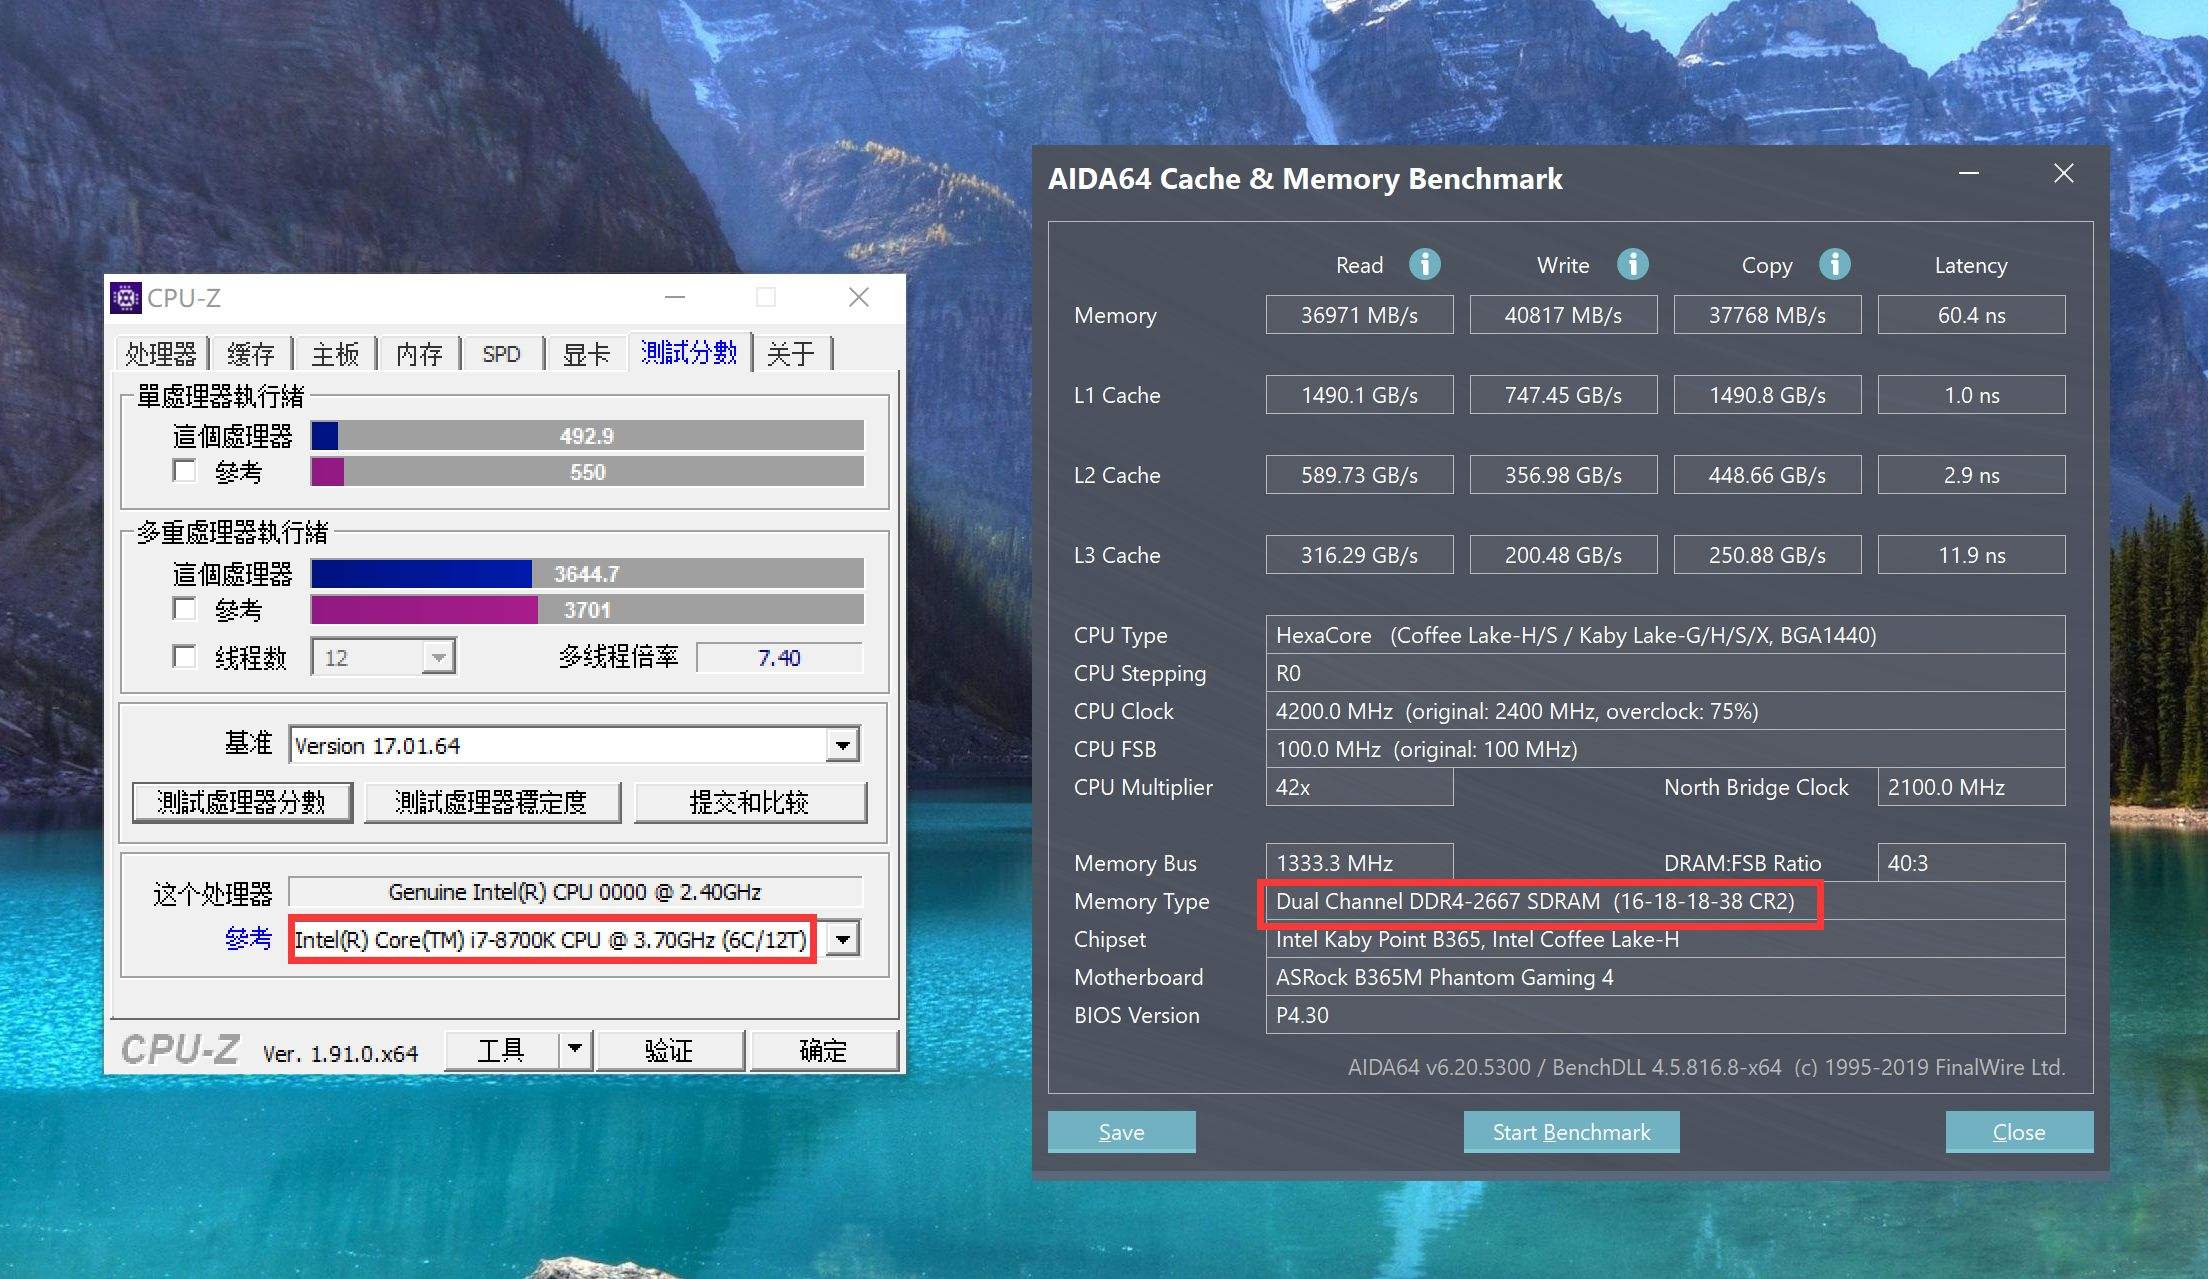Click the 測試處理器穩定度 button
The image size is (2208, 1279).
492,802
